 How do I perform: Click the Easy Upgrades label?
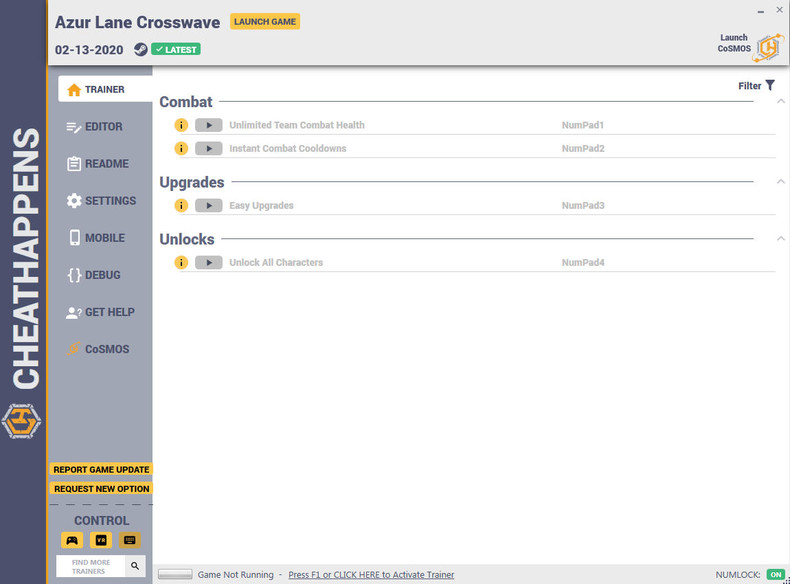tap(261, 205)
